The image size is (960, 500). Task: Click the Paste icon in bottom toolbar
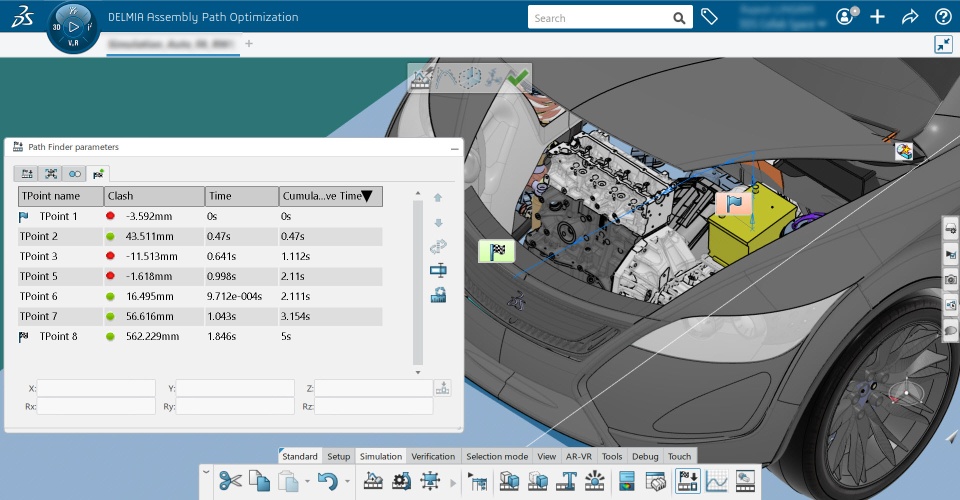[288, 481]
